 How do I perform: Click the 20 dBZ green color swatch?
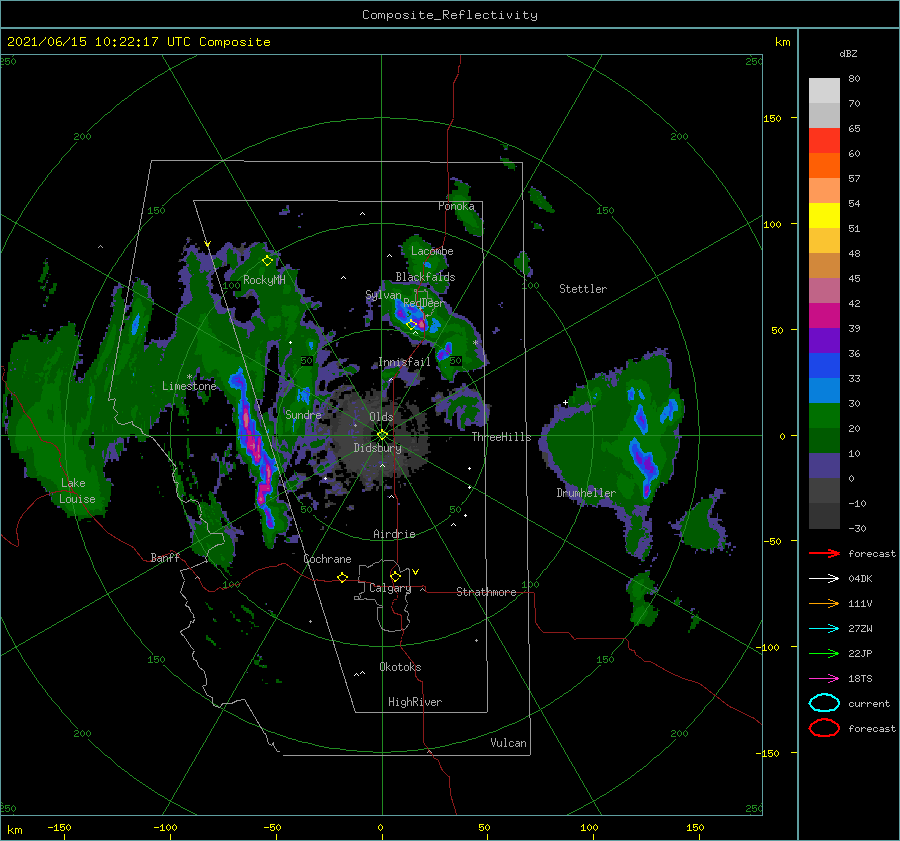[x=824, y=440]
